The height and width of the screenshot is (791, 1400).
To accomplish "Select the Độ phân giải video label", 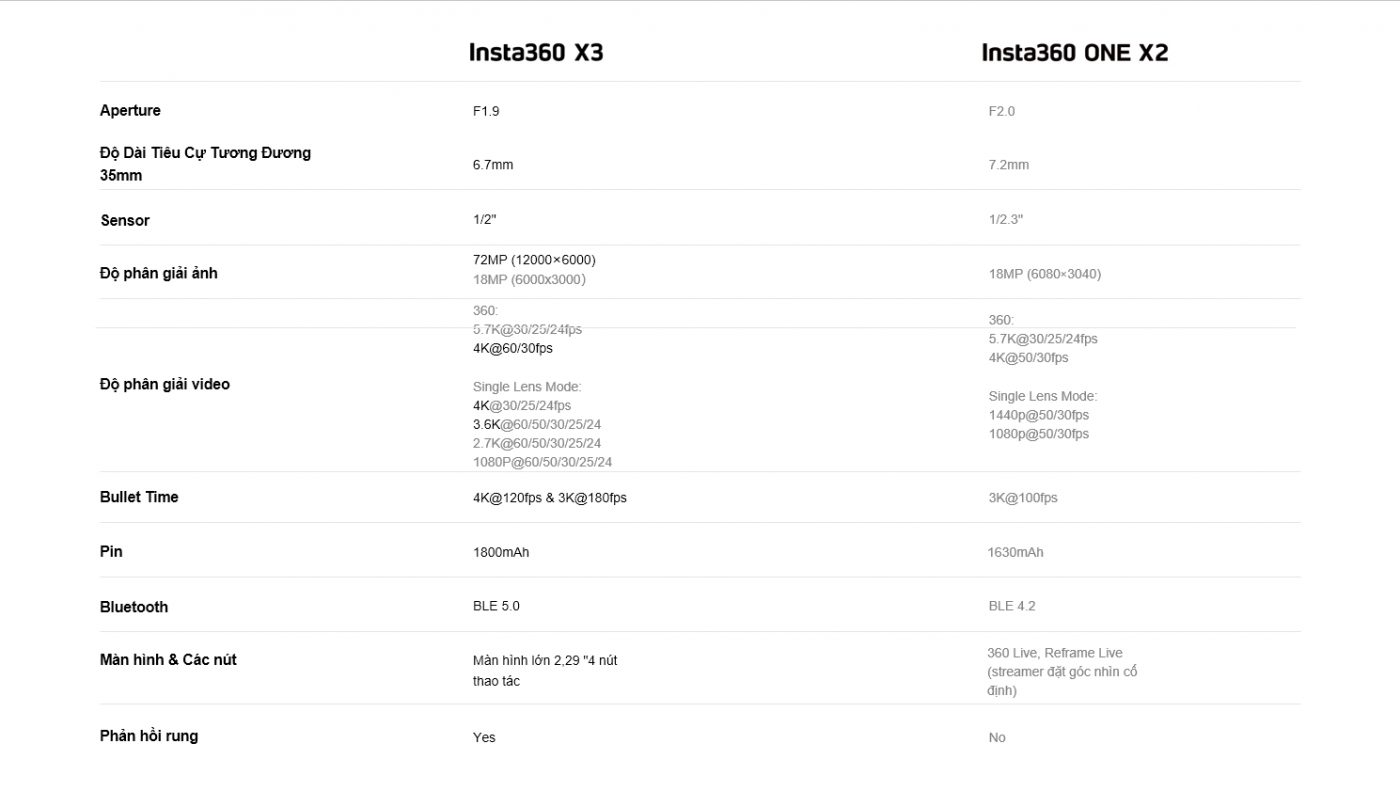I will pyautogui.click(x=164, y=384).
